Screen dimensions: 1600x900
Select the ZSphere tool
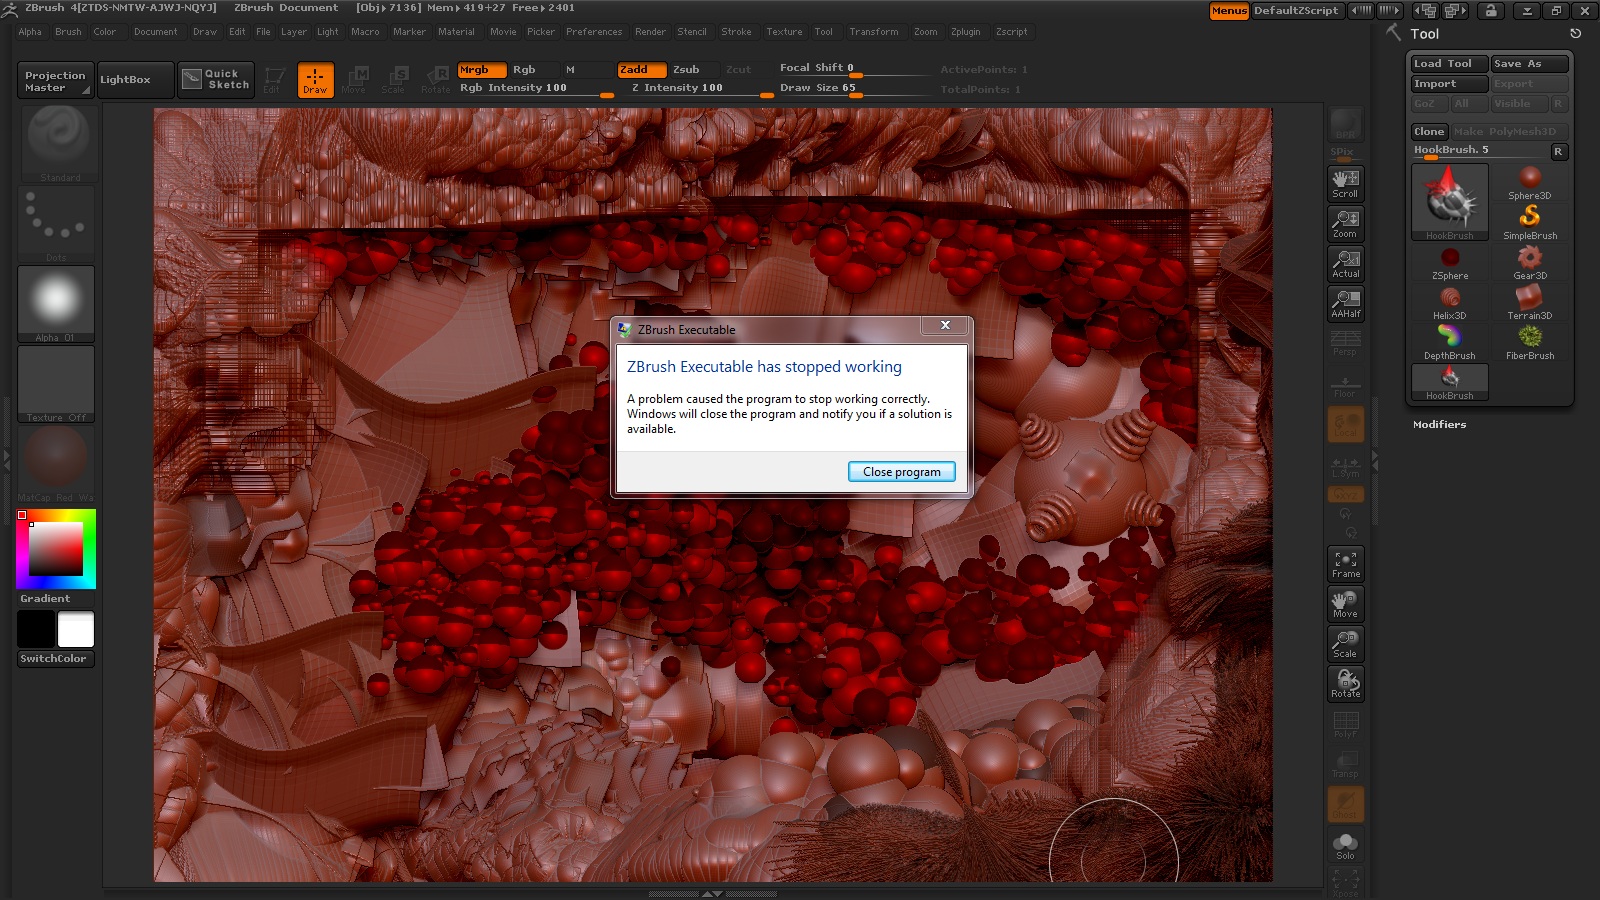tap(1450, 262)
